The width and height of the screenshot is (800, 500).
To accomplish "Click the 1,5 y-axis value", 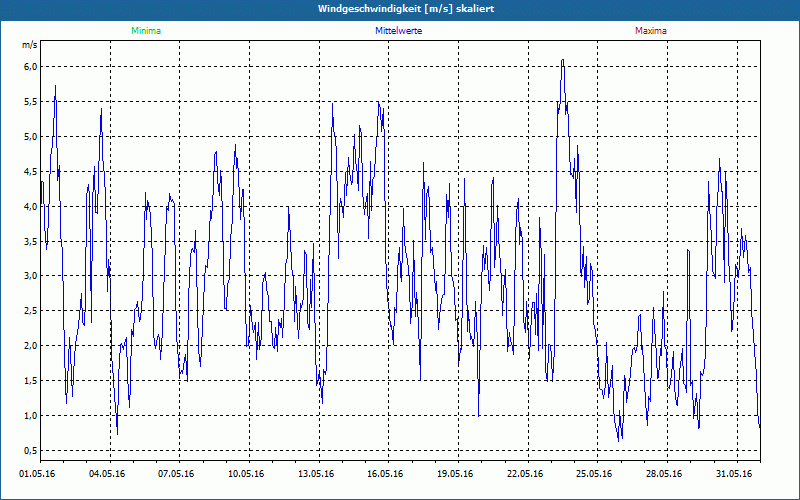I will coord(31,381).
